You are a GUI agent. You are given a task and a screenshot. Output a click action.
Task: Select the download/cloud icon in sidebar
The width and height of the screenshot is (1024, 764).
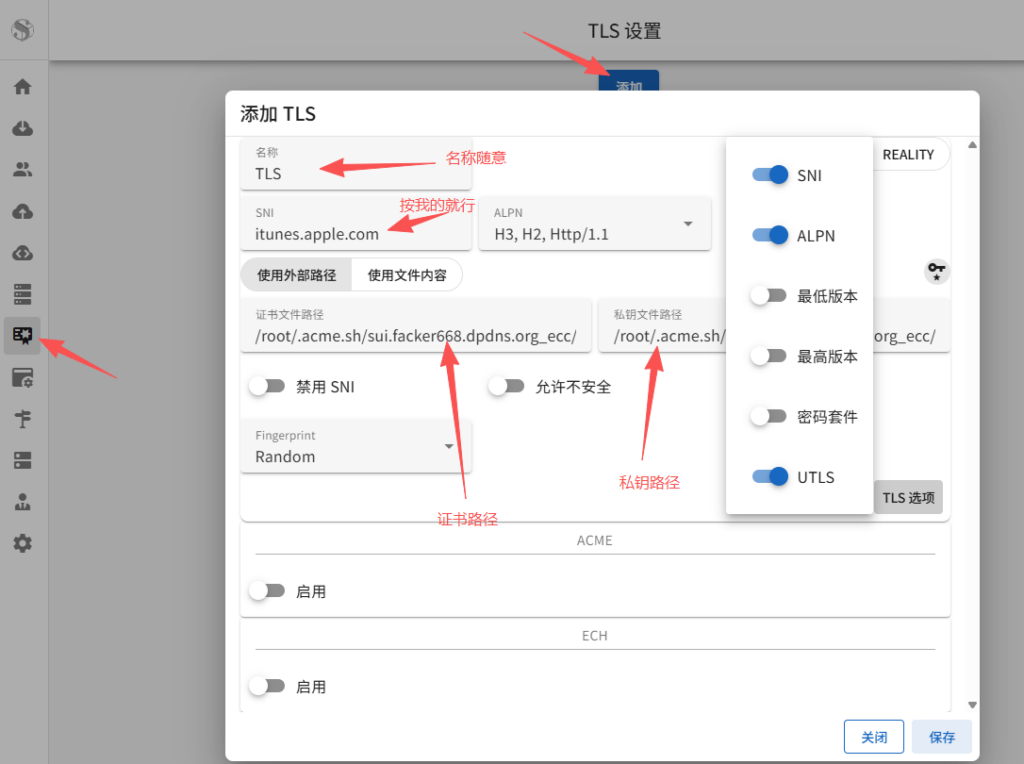(x=22, y=127)
